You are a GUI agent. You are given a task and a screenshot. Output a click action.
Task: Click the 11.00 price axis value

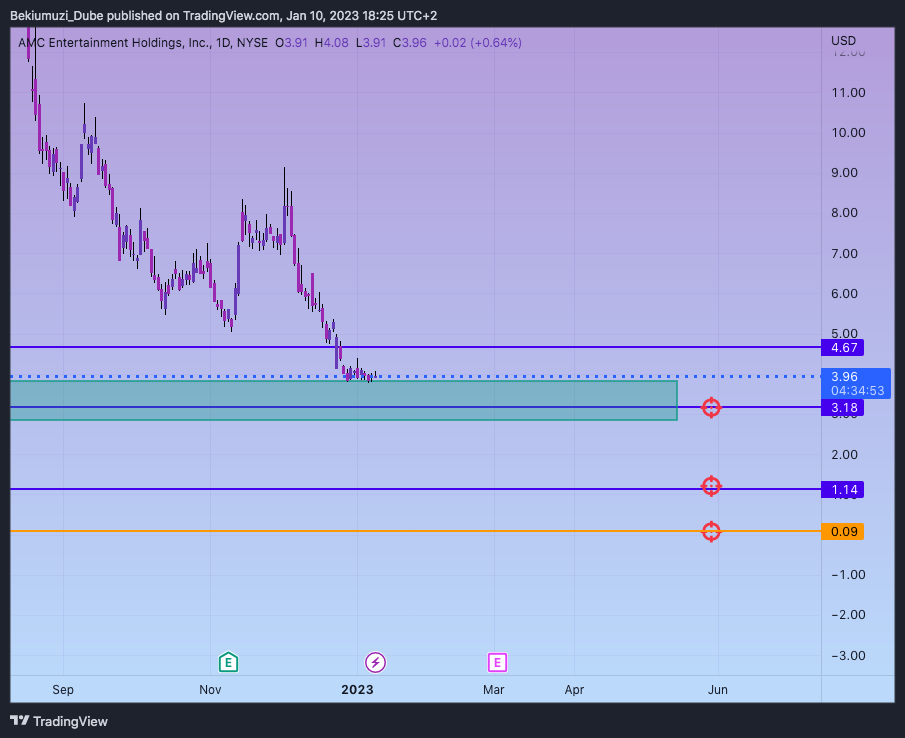click(x=848, y=92)
